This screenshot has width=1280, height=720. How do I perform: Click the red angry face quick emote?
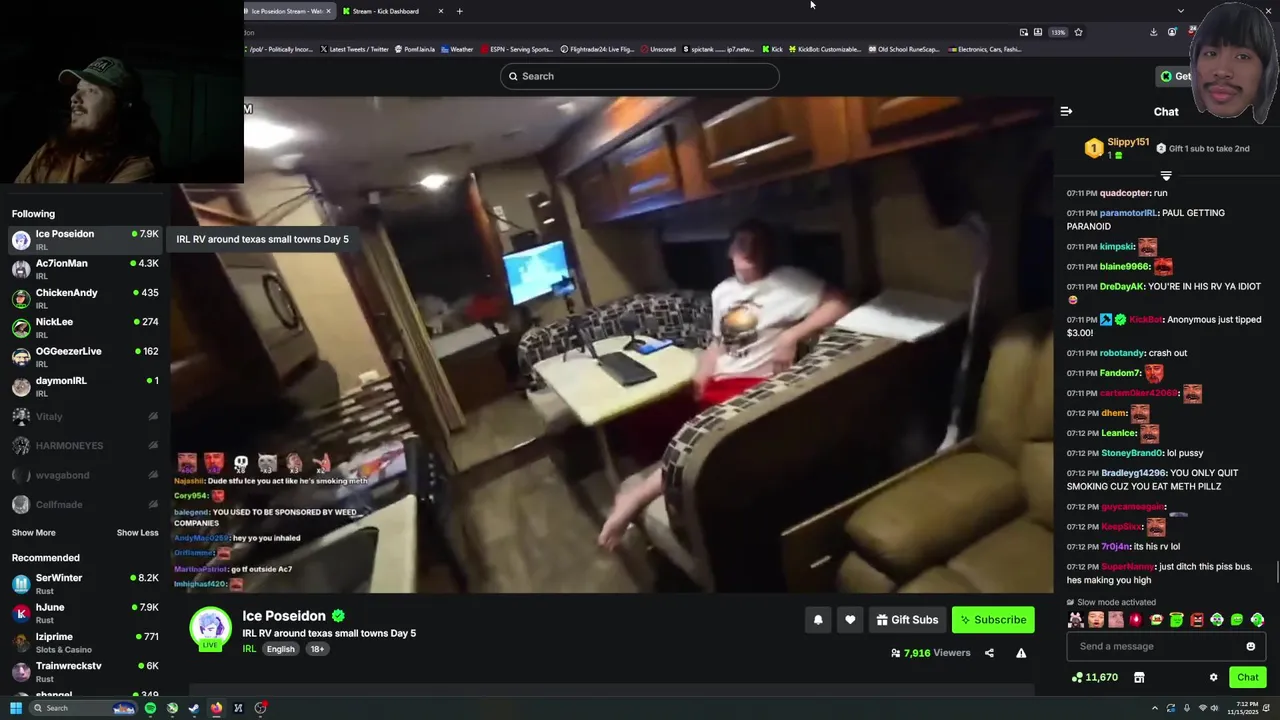pyautogui.click(x=1197, y=620)
